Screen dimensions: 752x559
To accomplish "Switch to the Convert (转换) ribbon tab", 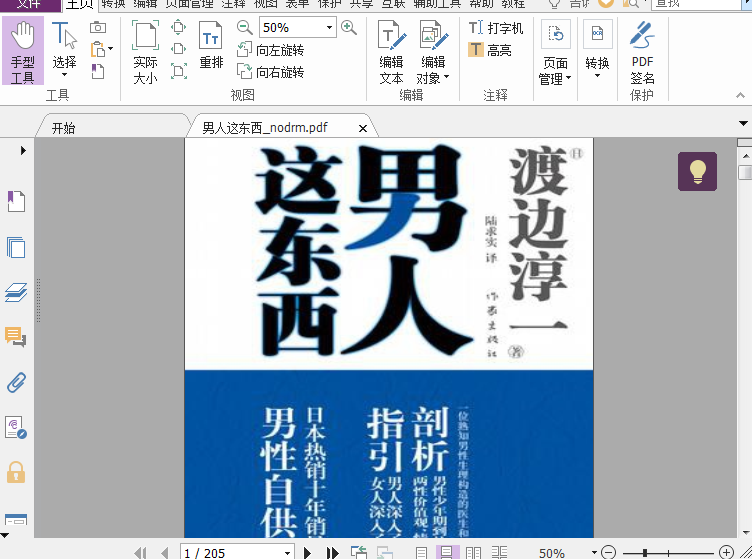I will (x=114, y=4).
